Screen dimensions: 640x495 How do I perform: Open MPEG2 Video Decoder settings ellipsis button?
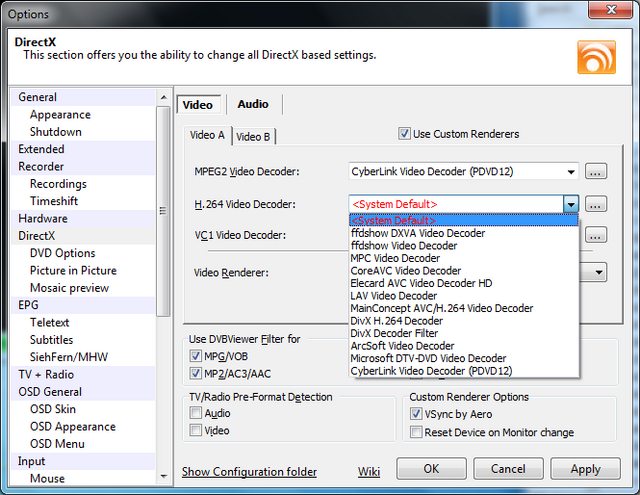(596, 171)
